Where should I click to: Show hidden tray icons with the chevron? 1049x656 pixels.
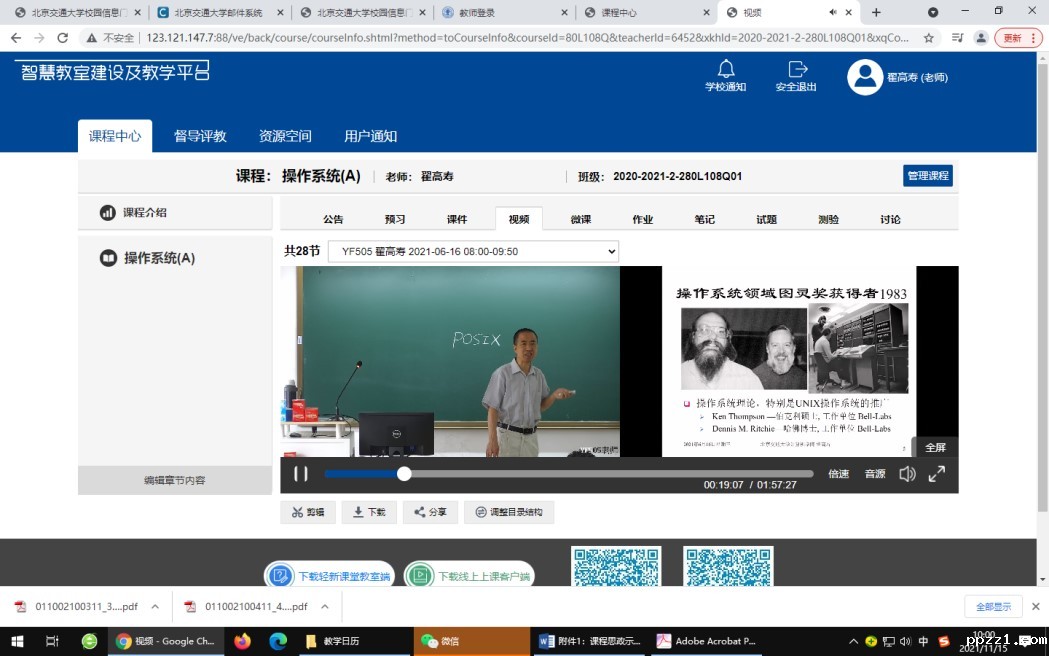[x=853, y=641]
